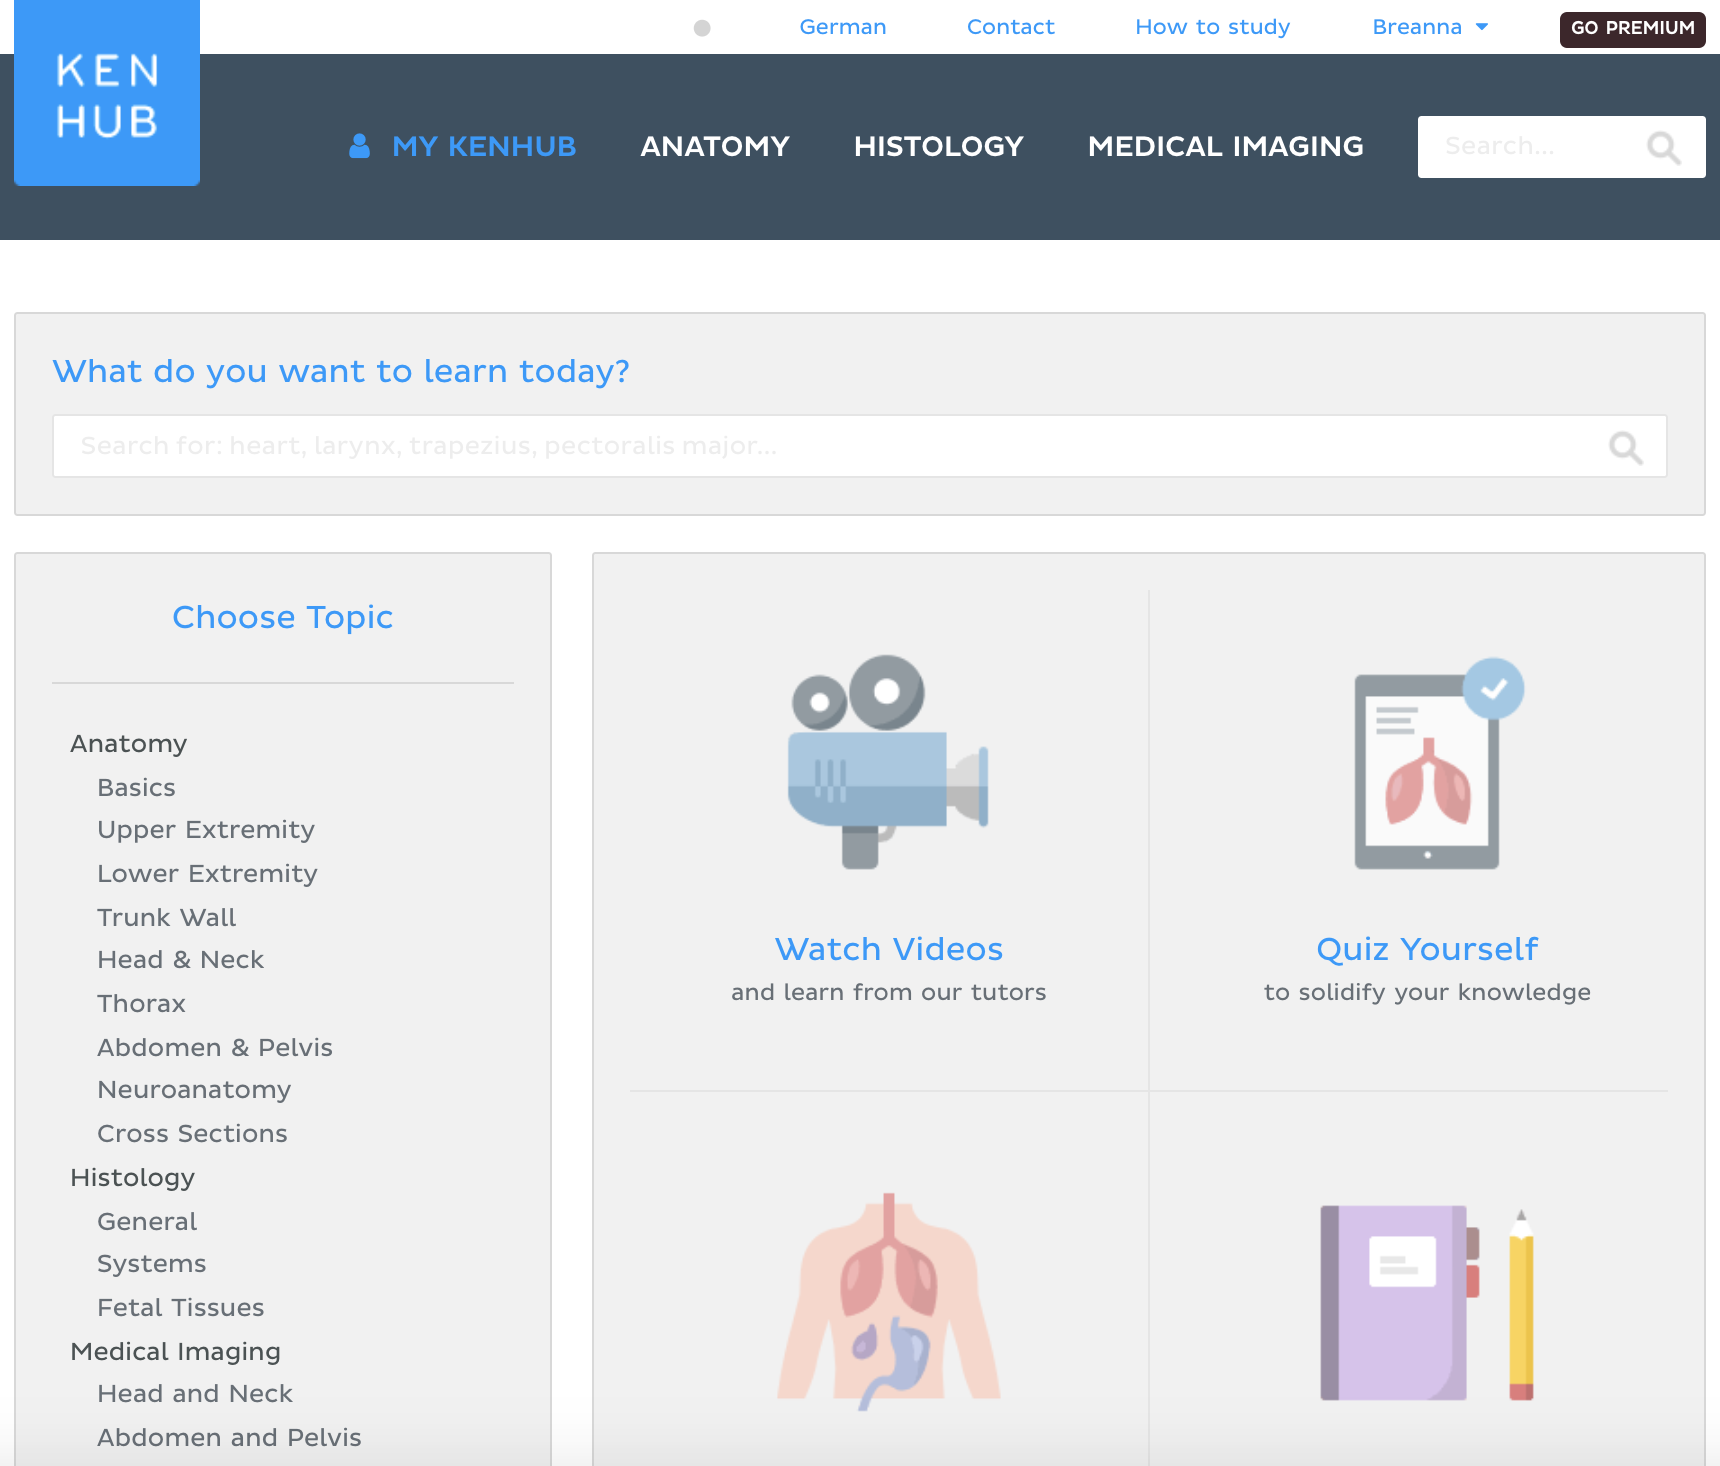This screenshot has width=1720, height=1466.
Task: Open the Histology navigation menu
Action: (939, 146)
